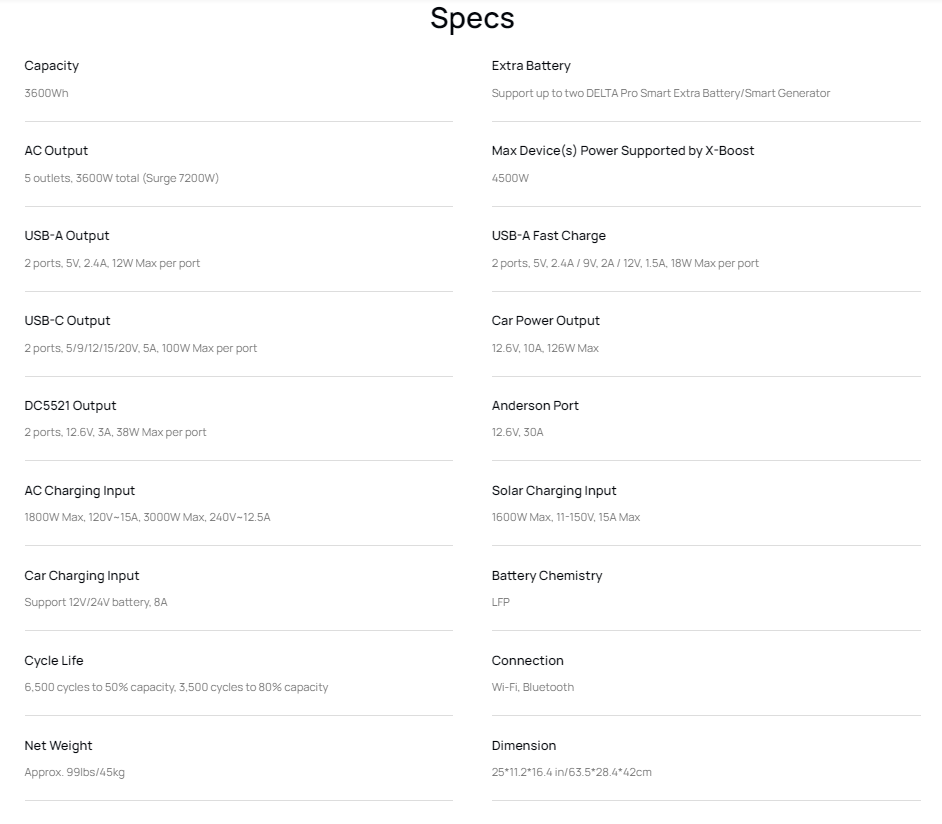Select the LFP Battery Chemistry value
The width and height of the screenshot is (942, 824).
[x=501, y=602]
